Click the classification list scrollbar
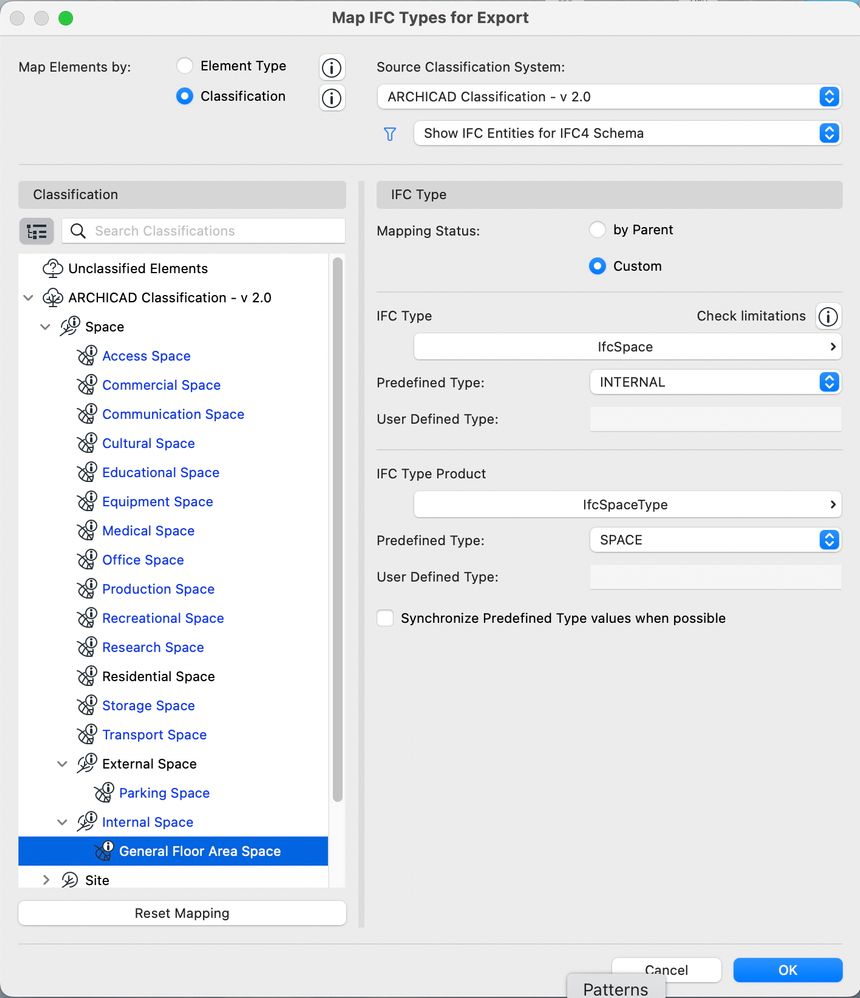The image size is (860, 998). tap(337, 530)
